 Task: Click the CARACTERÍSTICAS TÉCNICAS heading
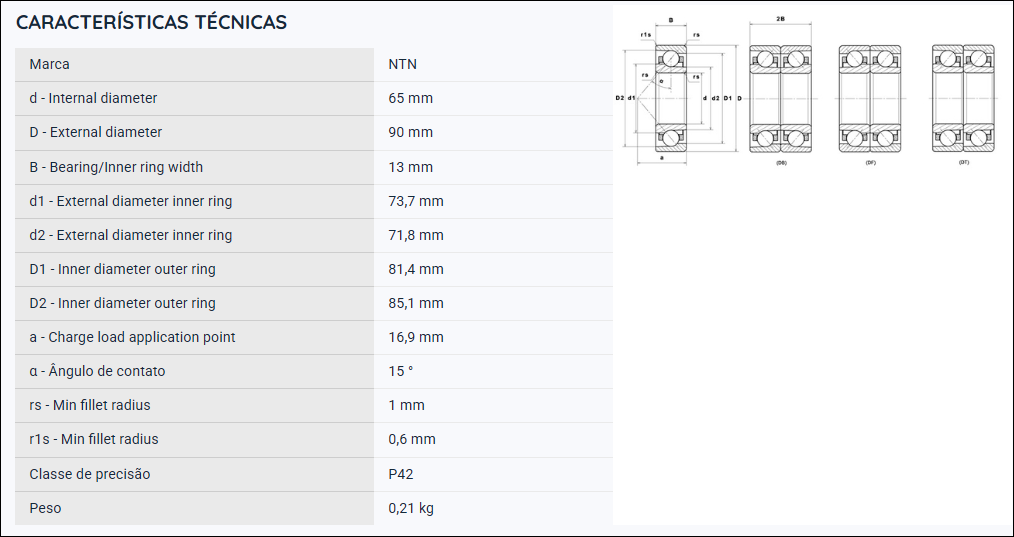tap(151, 22)
